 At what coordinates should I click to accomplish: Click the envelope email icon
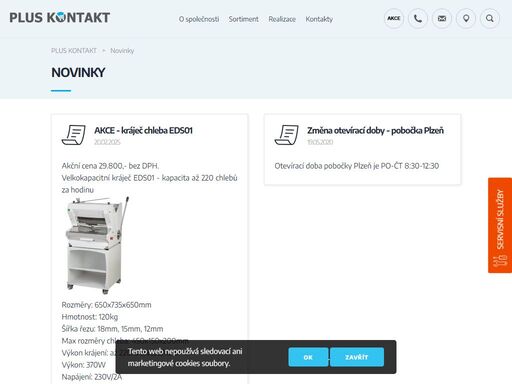point(442,18)
